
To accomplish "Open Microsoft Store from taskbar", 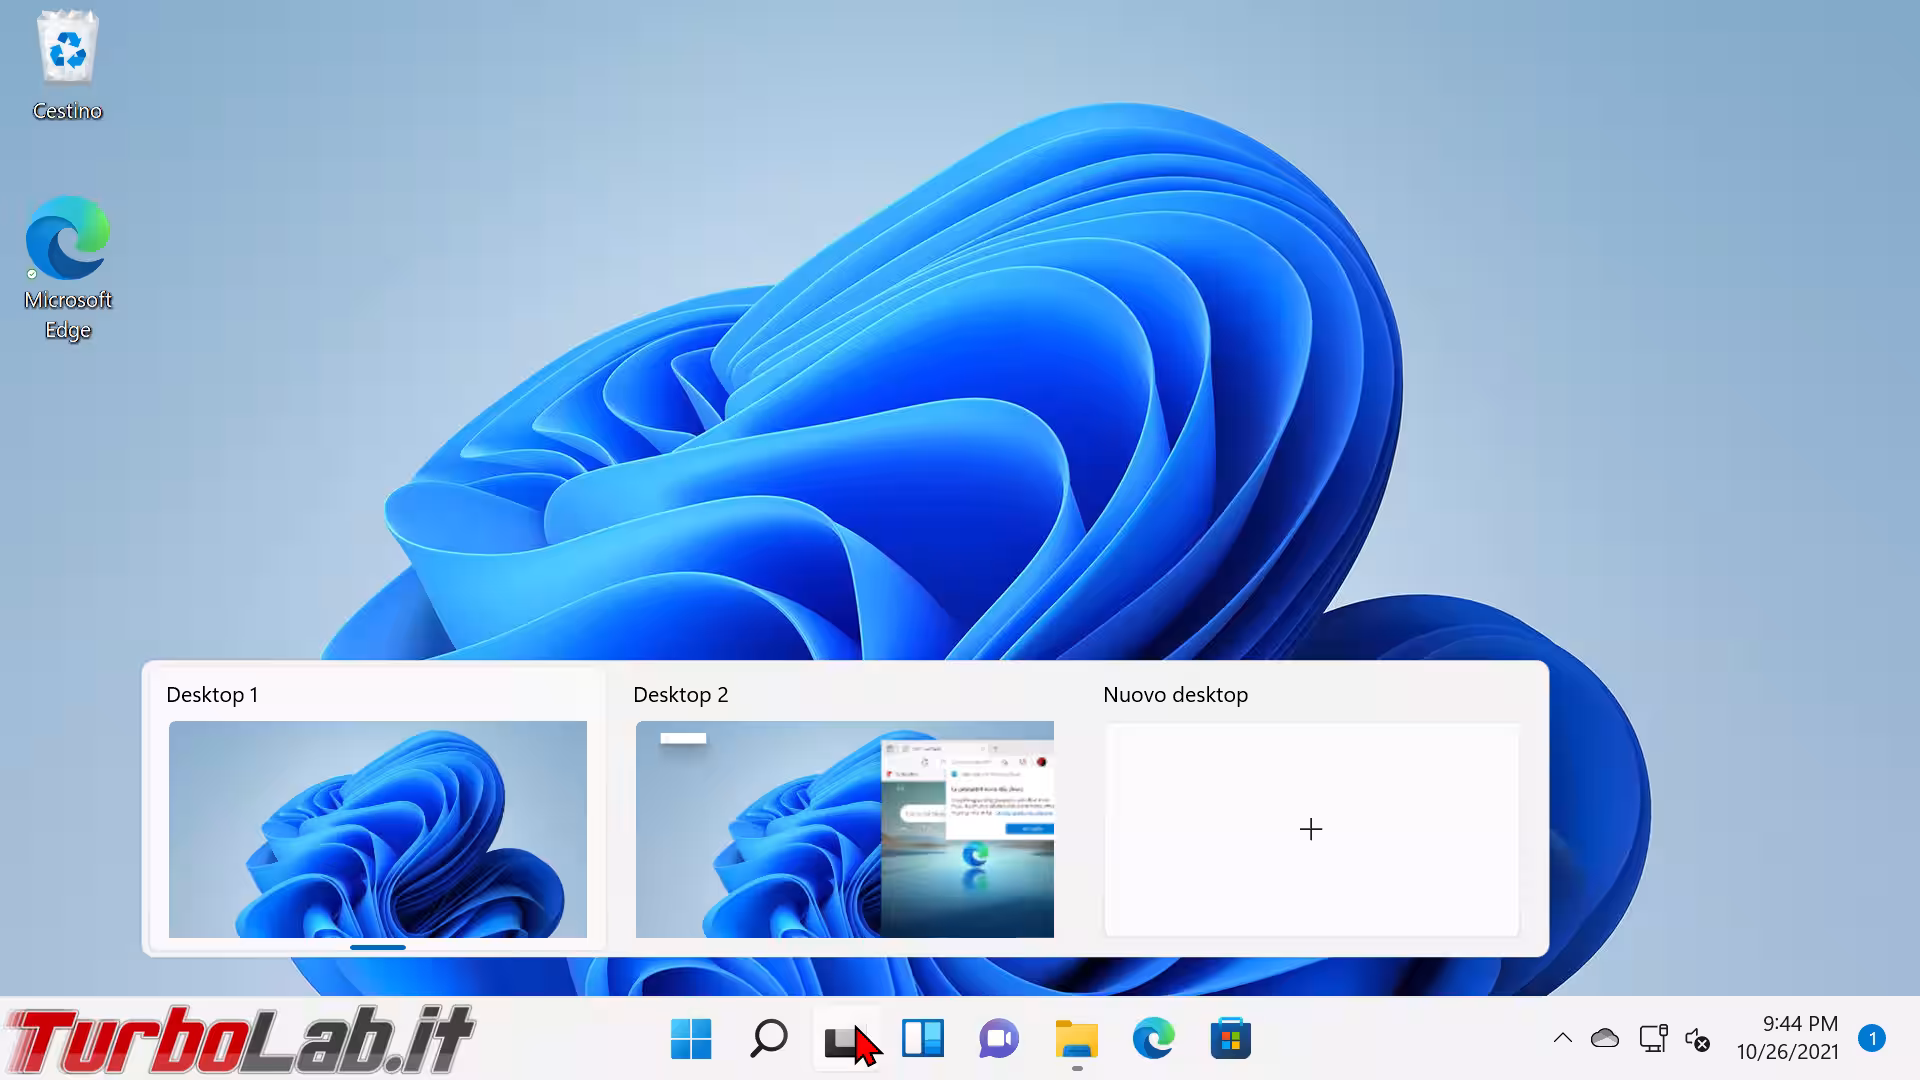I will coord(1230,1039).
